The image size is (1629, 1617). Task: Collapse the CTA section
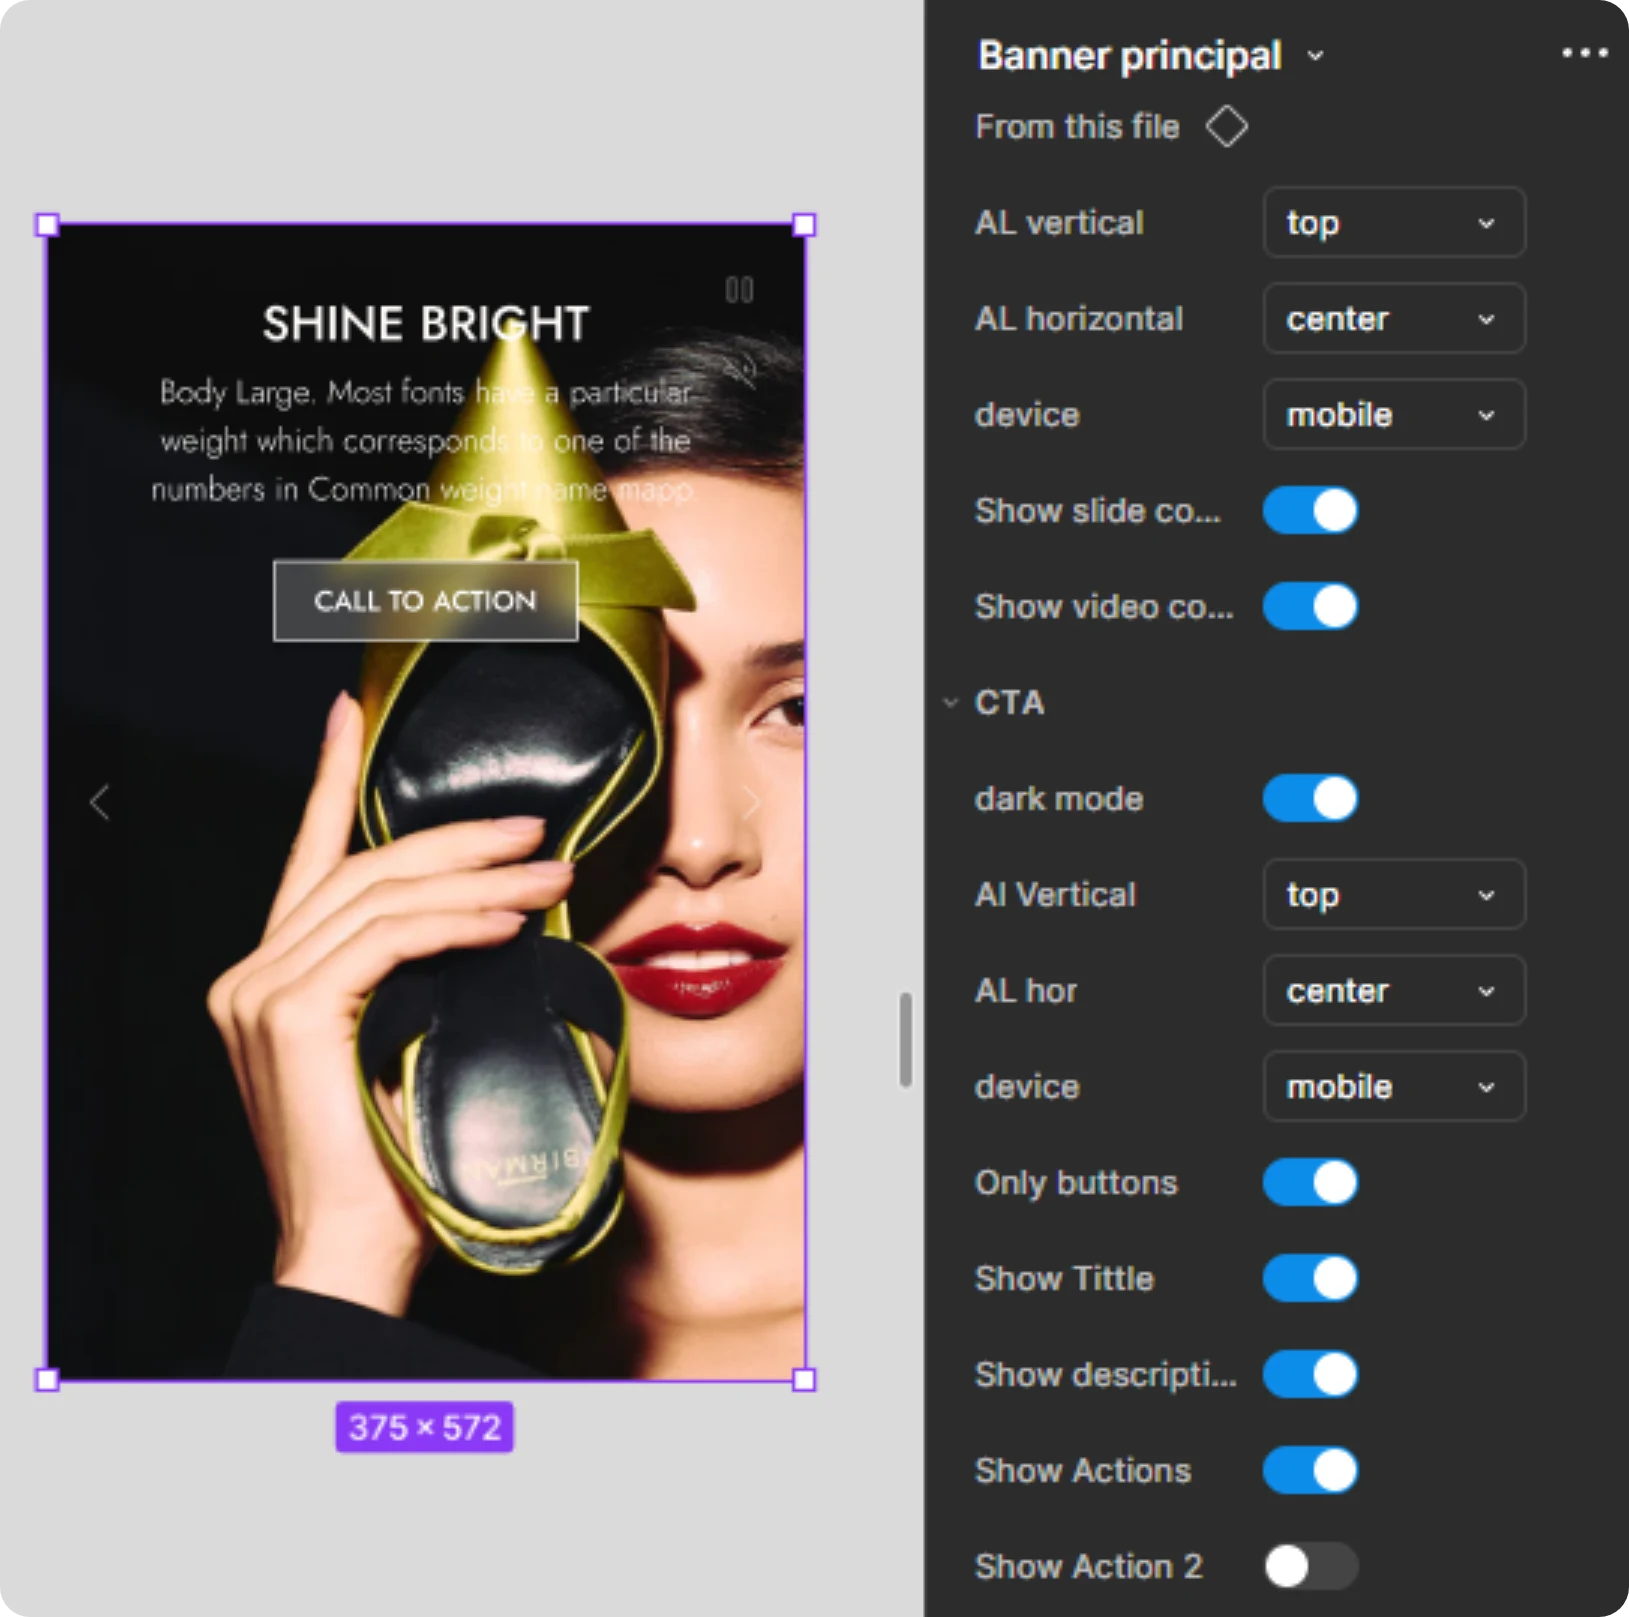point(950,703)
